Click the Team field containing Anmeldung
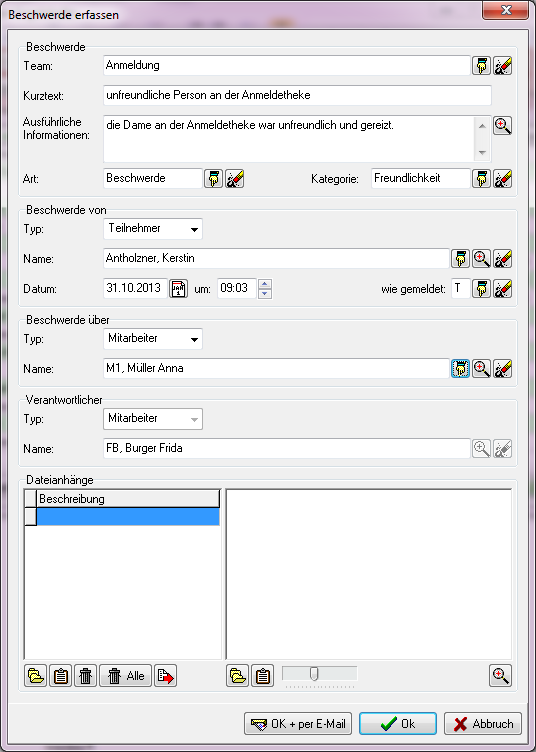The height and width of the screenshot is (752, 536). pos(287,65)
